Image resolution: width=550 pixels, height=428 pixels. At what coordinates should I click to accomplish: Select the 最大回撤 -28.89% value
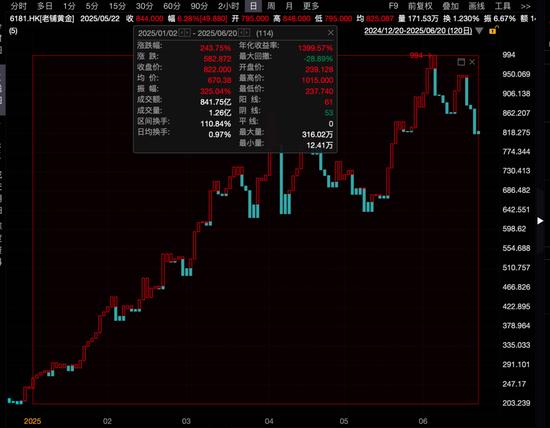click(318, 59)
